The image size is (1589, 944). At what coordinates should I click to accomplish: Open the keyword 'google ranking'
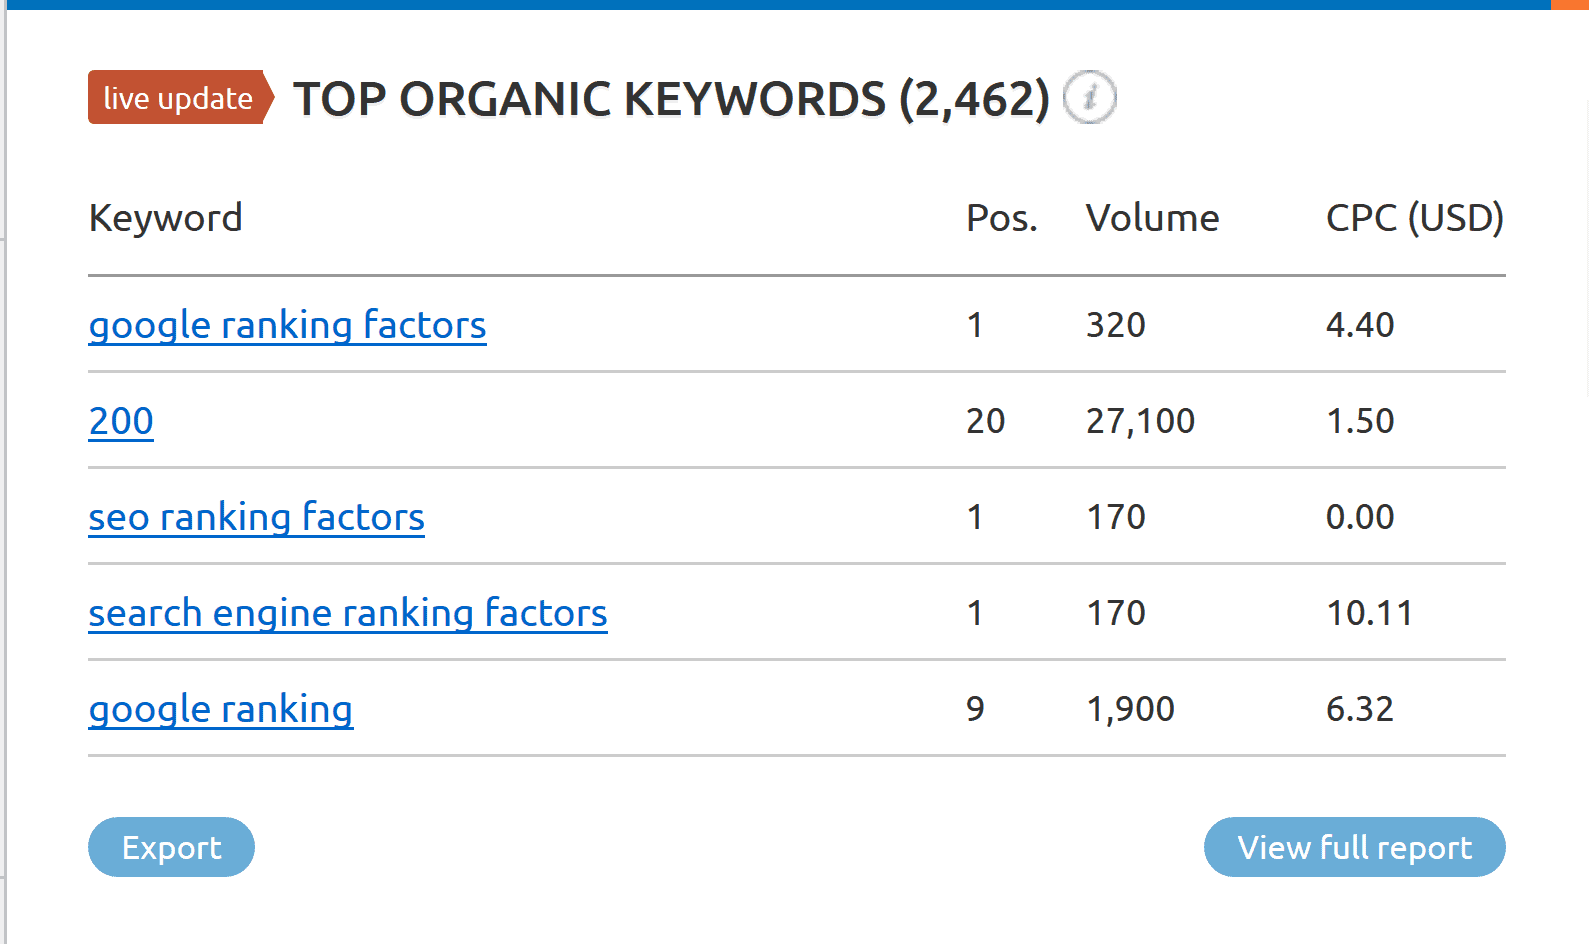(x=220, y=709)
